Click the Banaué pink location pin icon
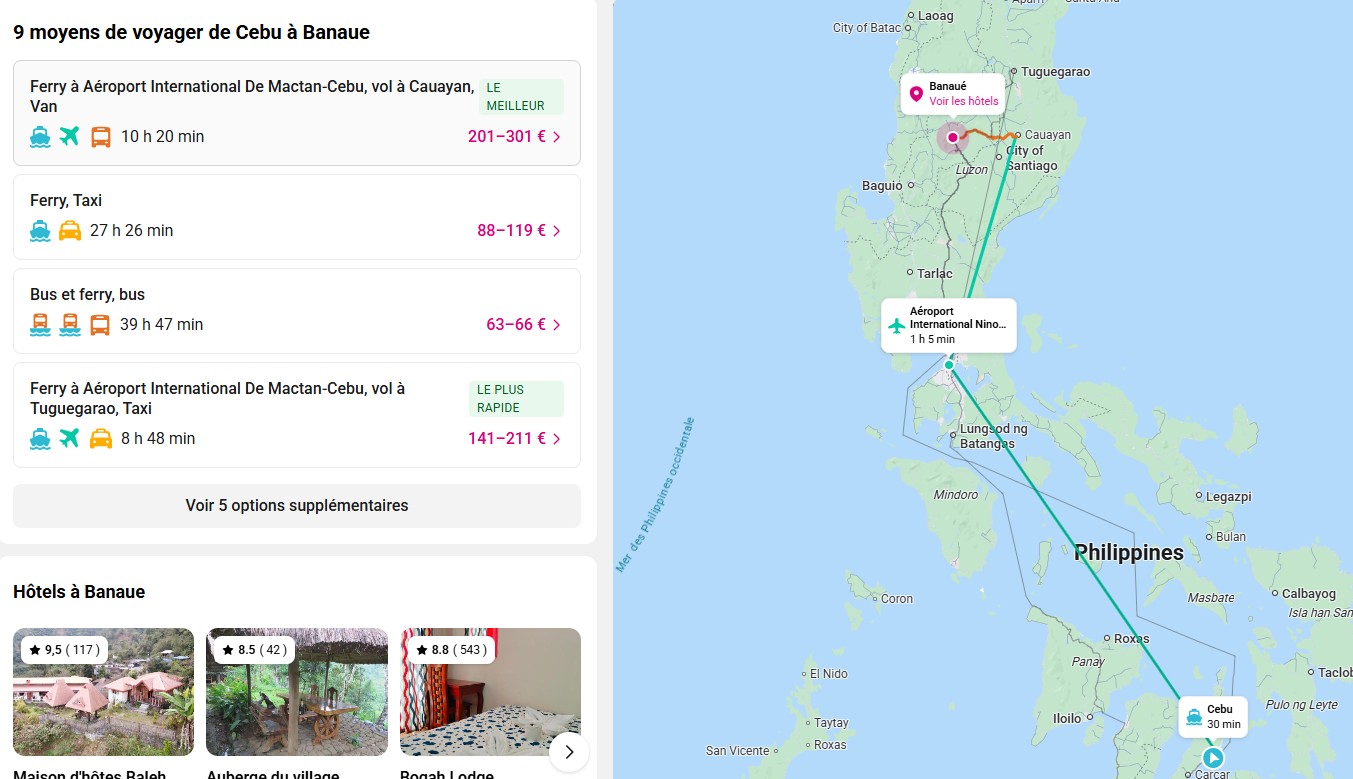Image resolution: width=1353 pixels, height=779 pixels. [915, 94]
